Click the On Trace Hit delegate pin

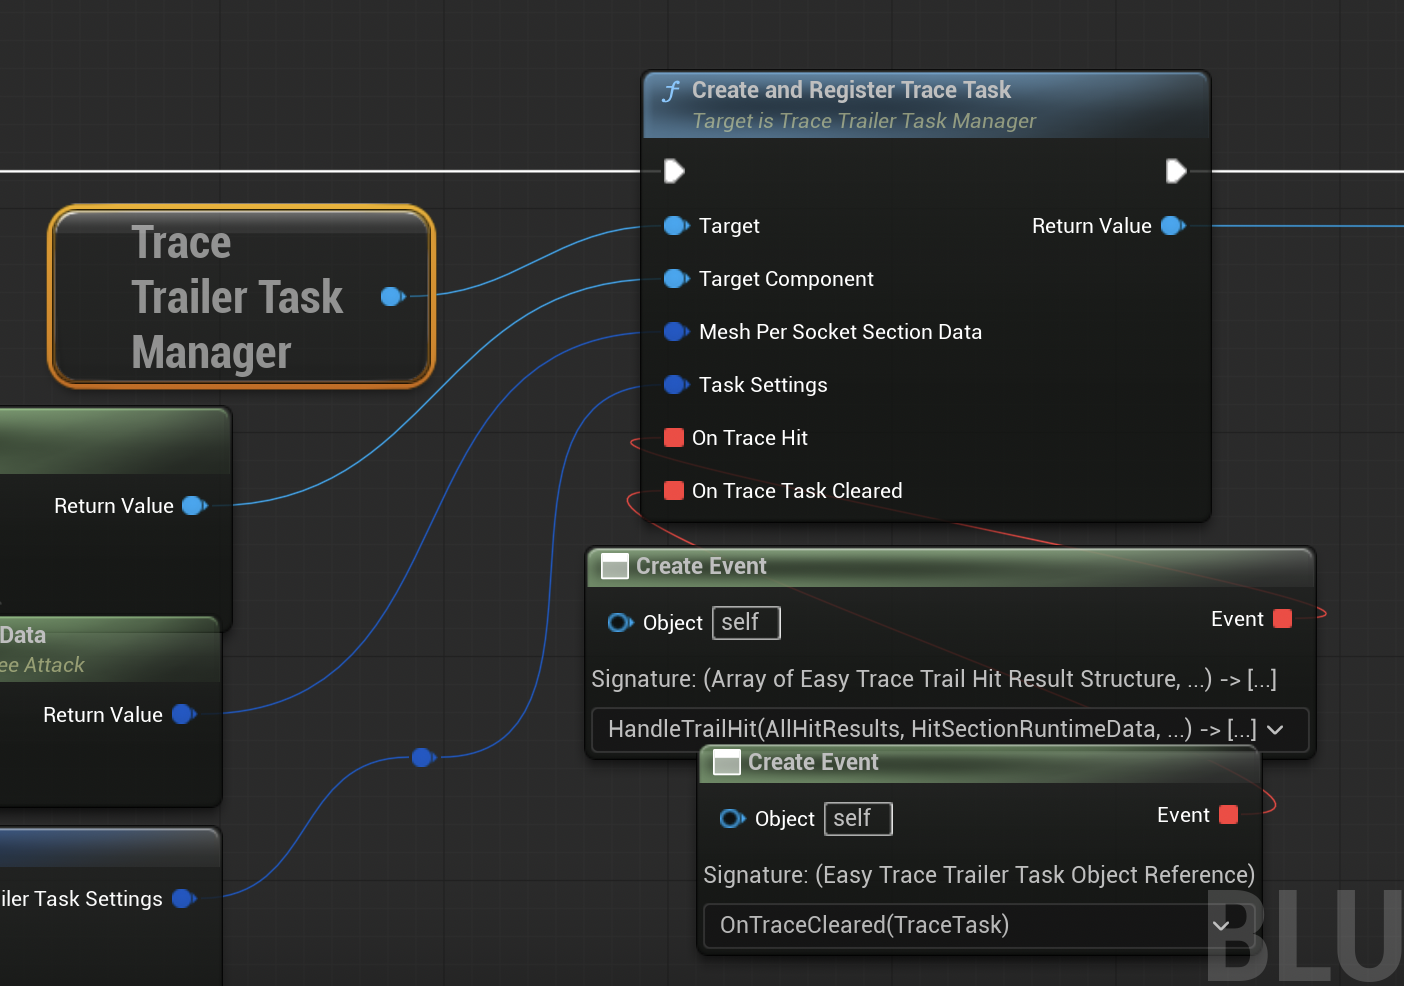tap(674, 438)
